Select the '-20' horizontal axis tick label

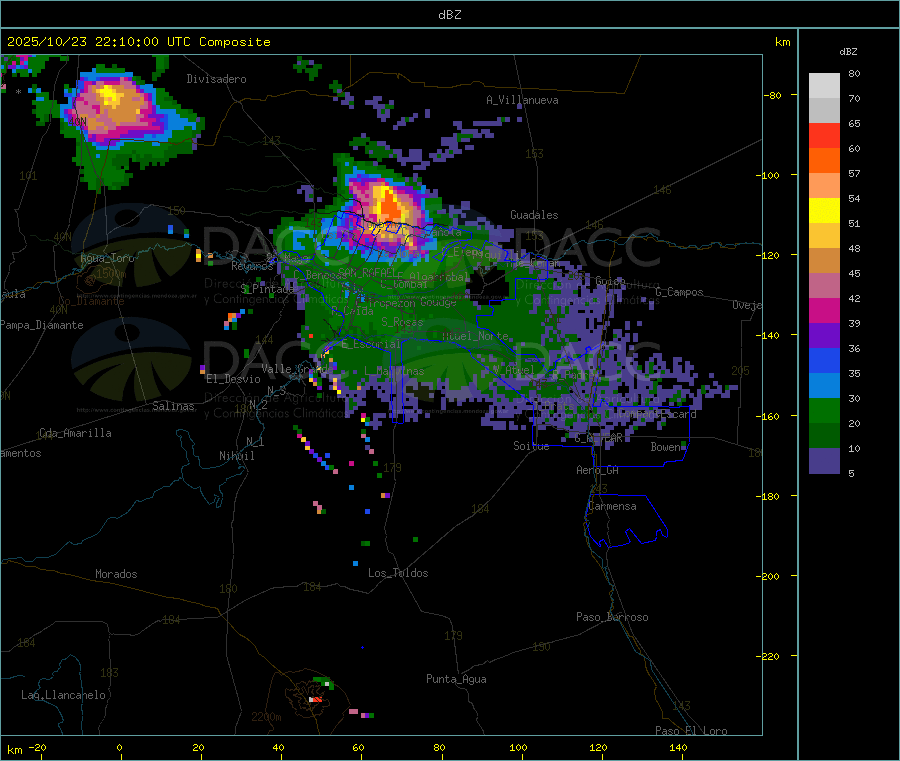click(x=38, y=747)
